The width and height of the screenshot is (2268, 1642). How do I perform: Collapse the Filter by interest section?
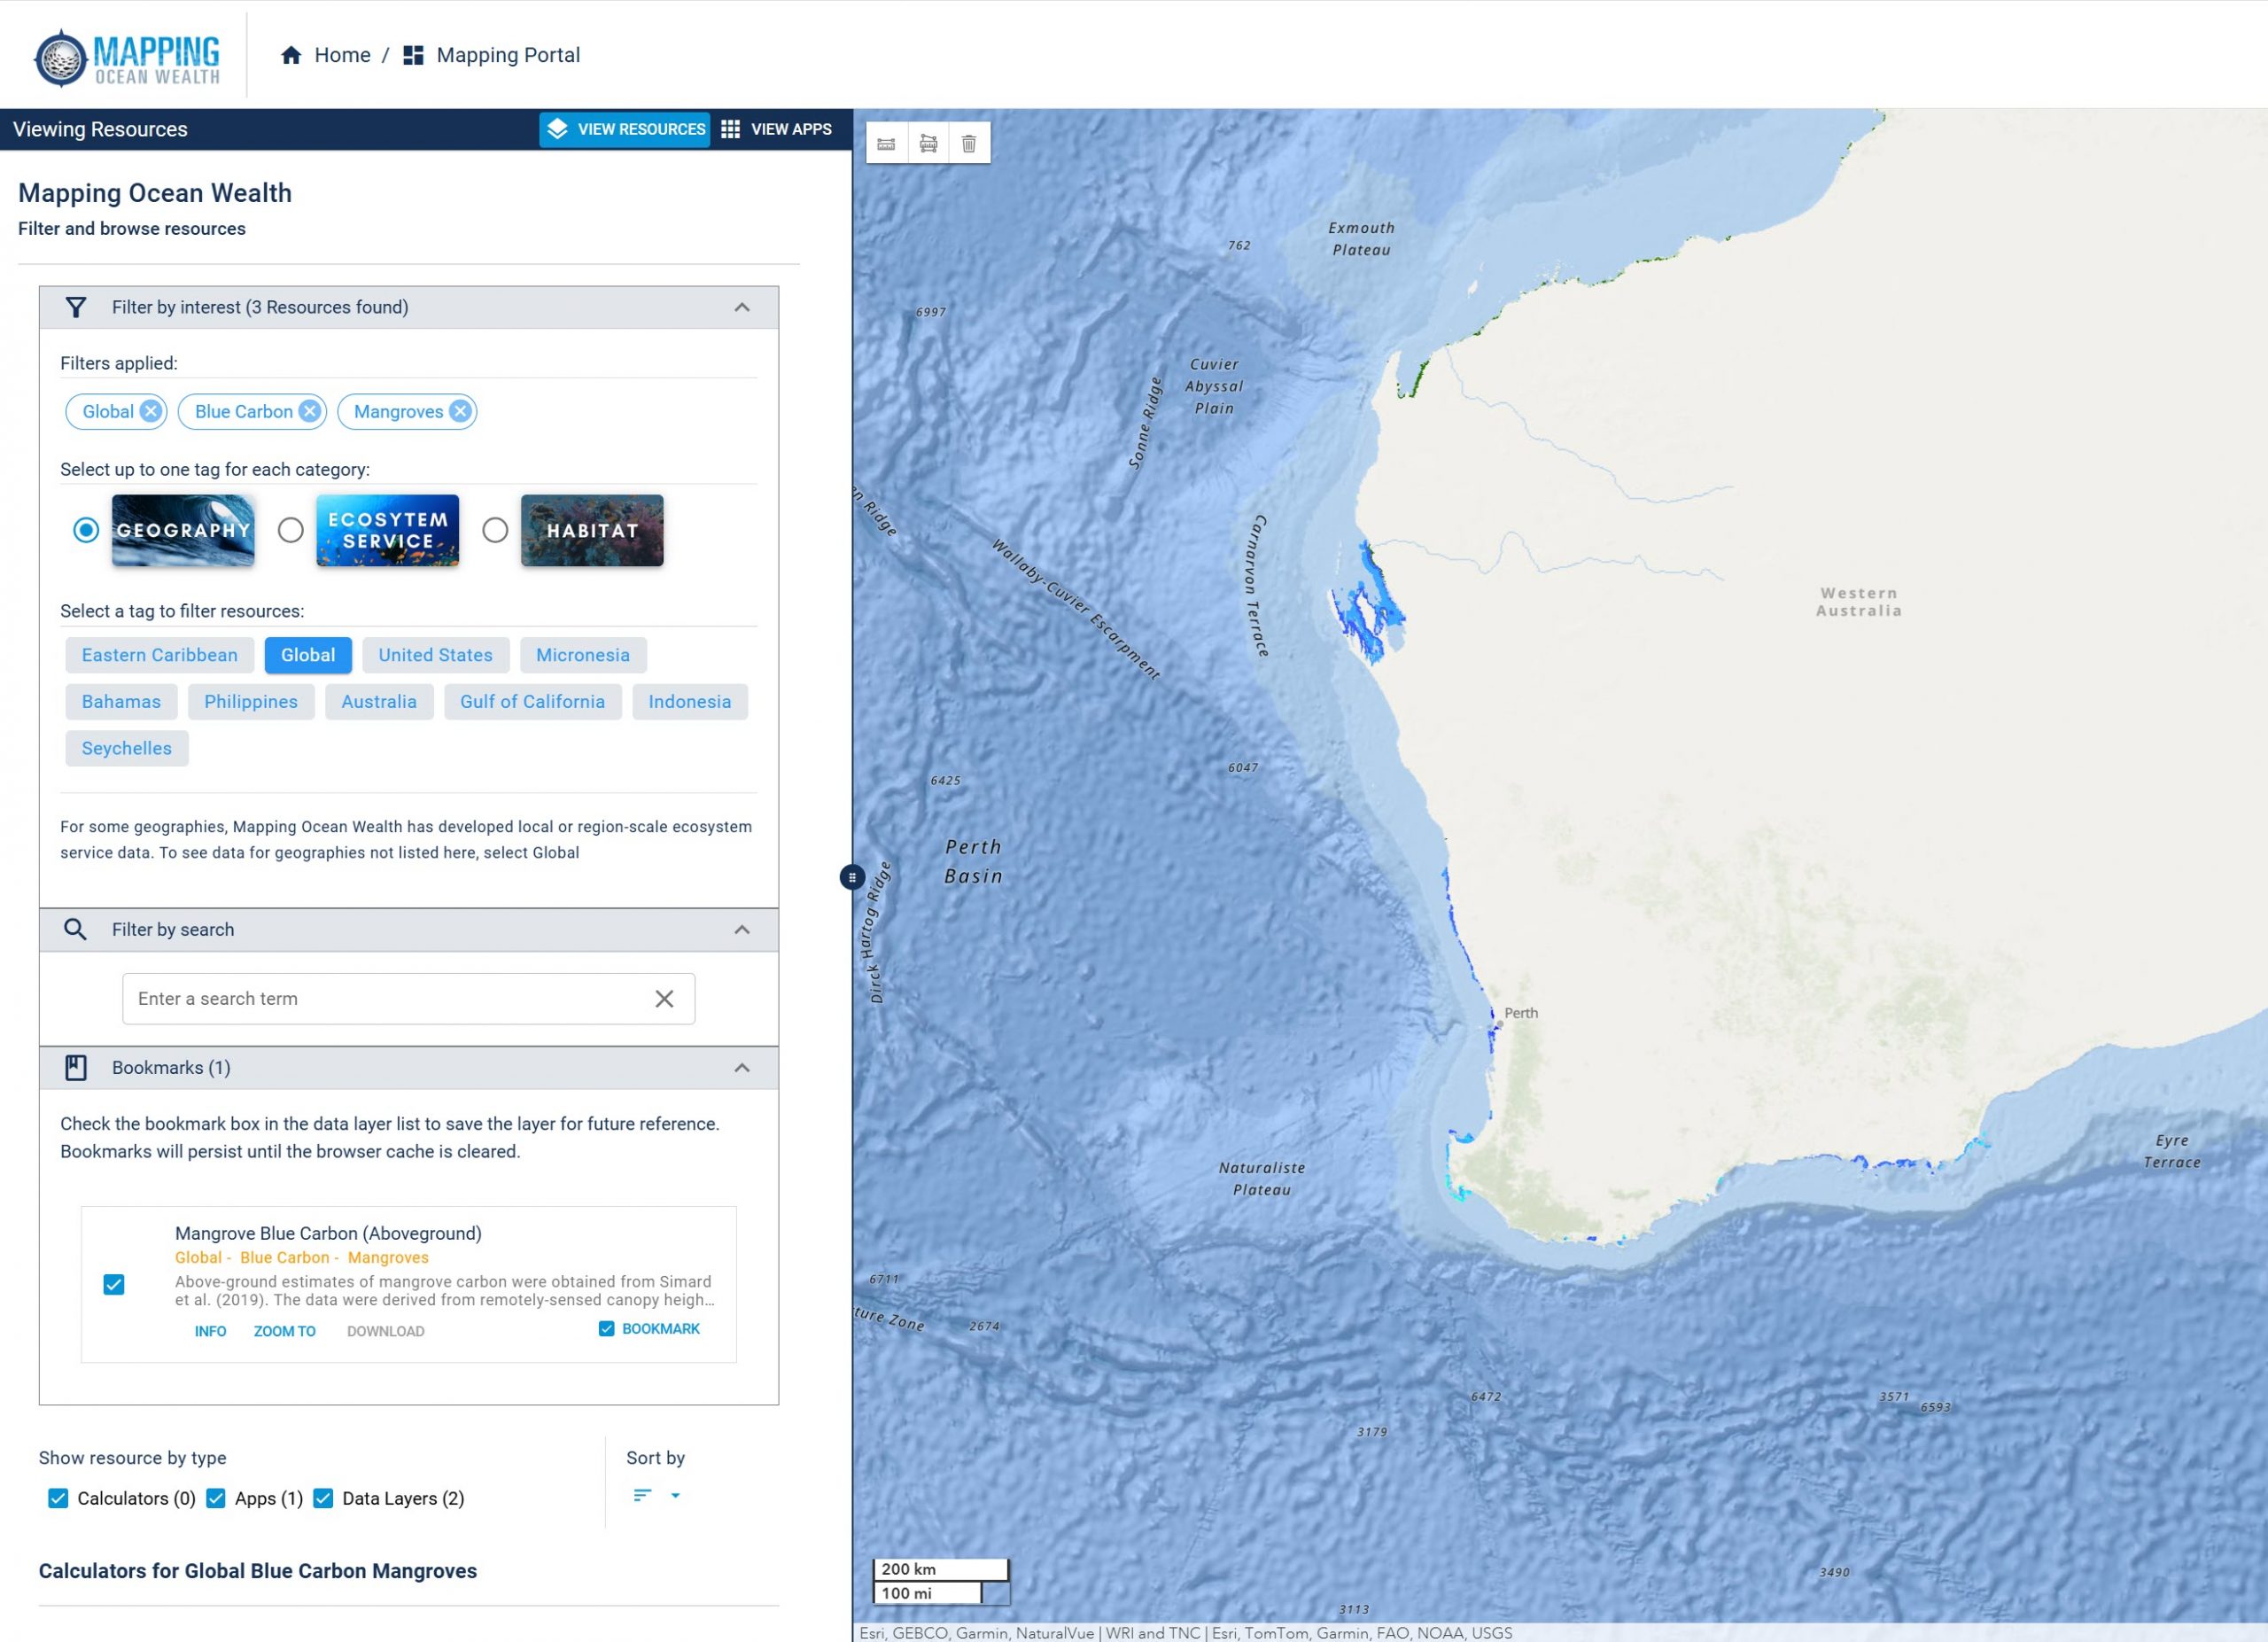pyautogui.click(x=741, y=307)
